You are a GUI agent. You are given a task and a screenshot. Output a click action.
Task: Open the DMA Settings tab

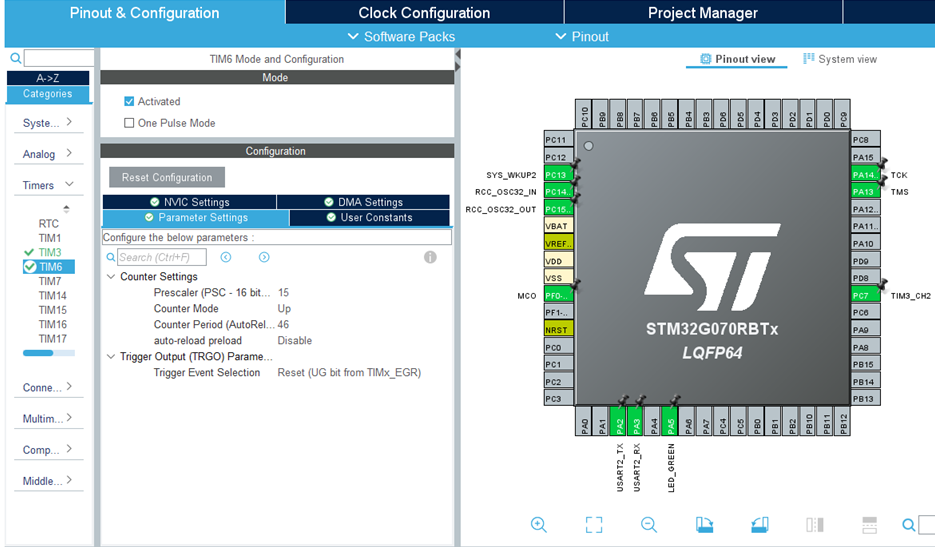363,202
